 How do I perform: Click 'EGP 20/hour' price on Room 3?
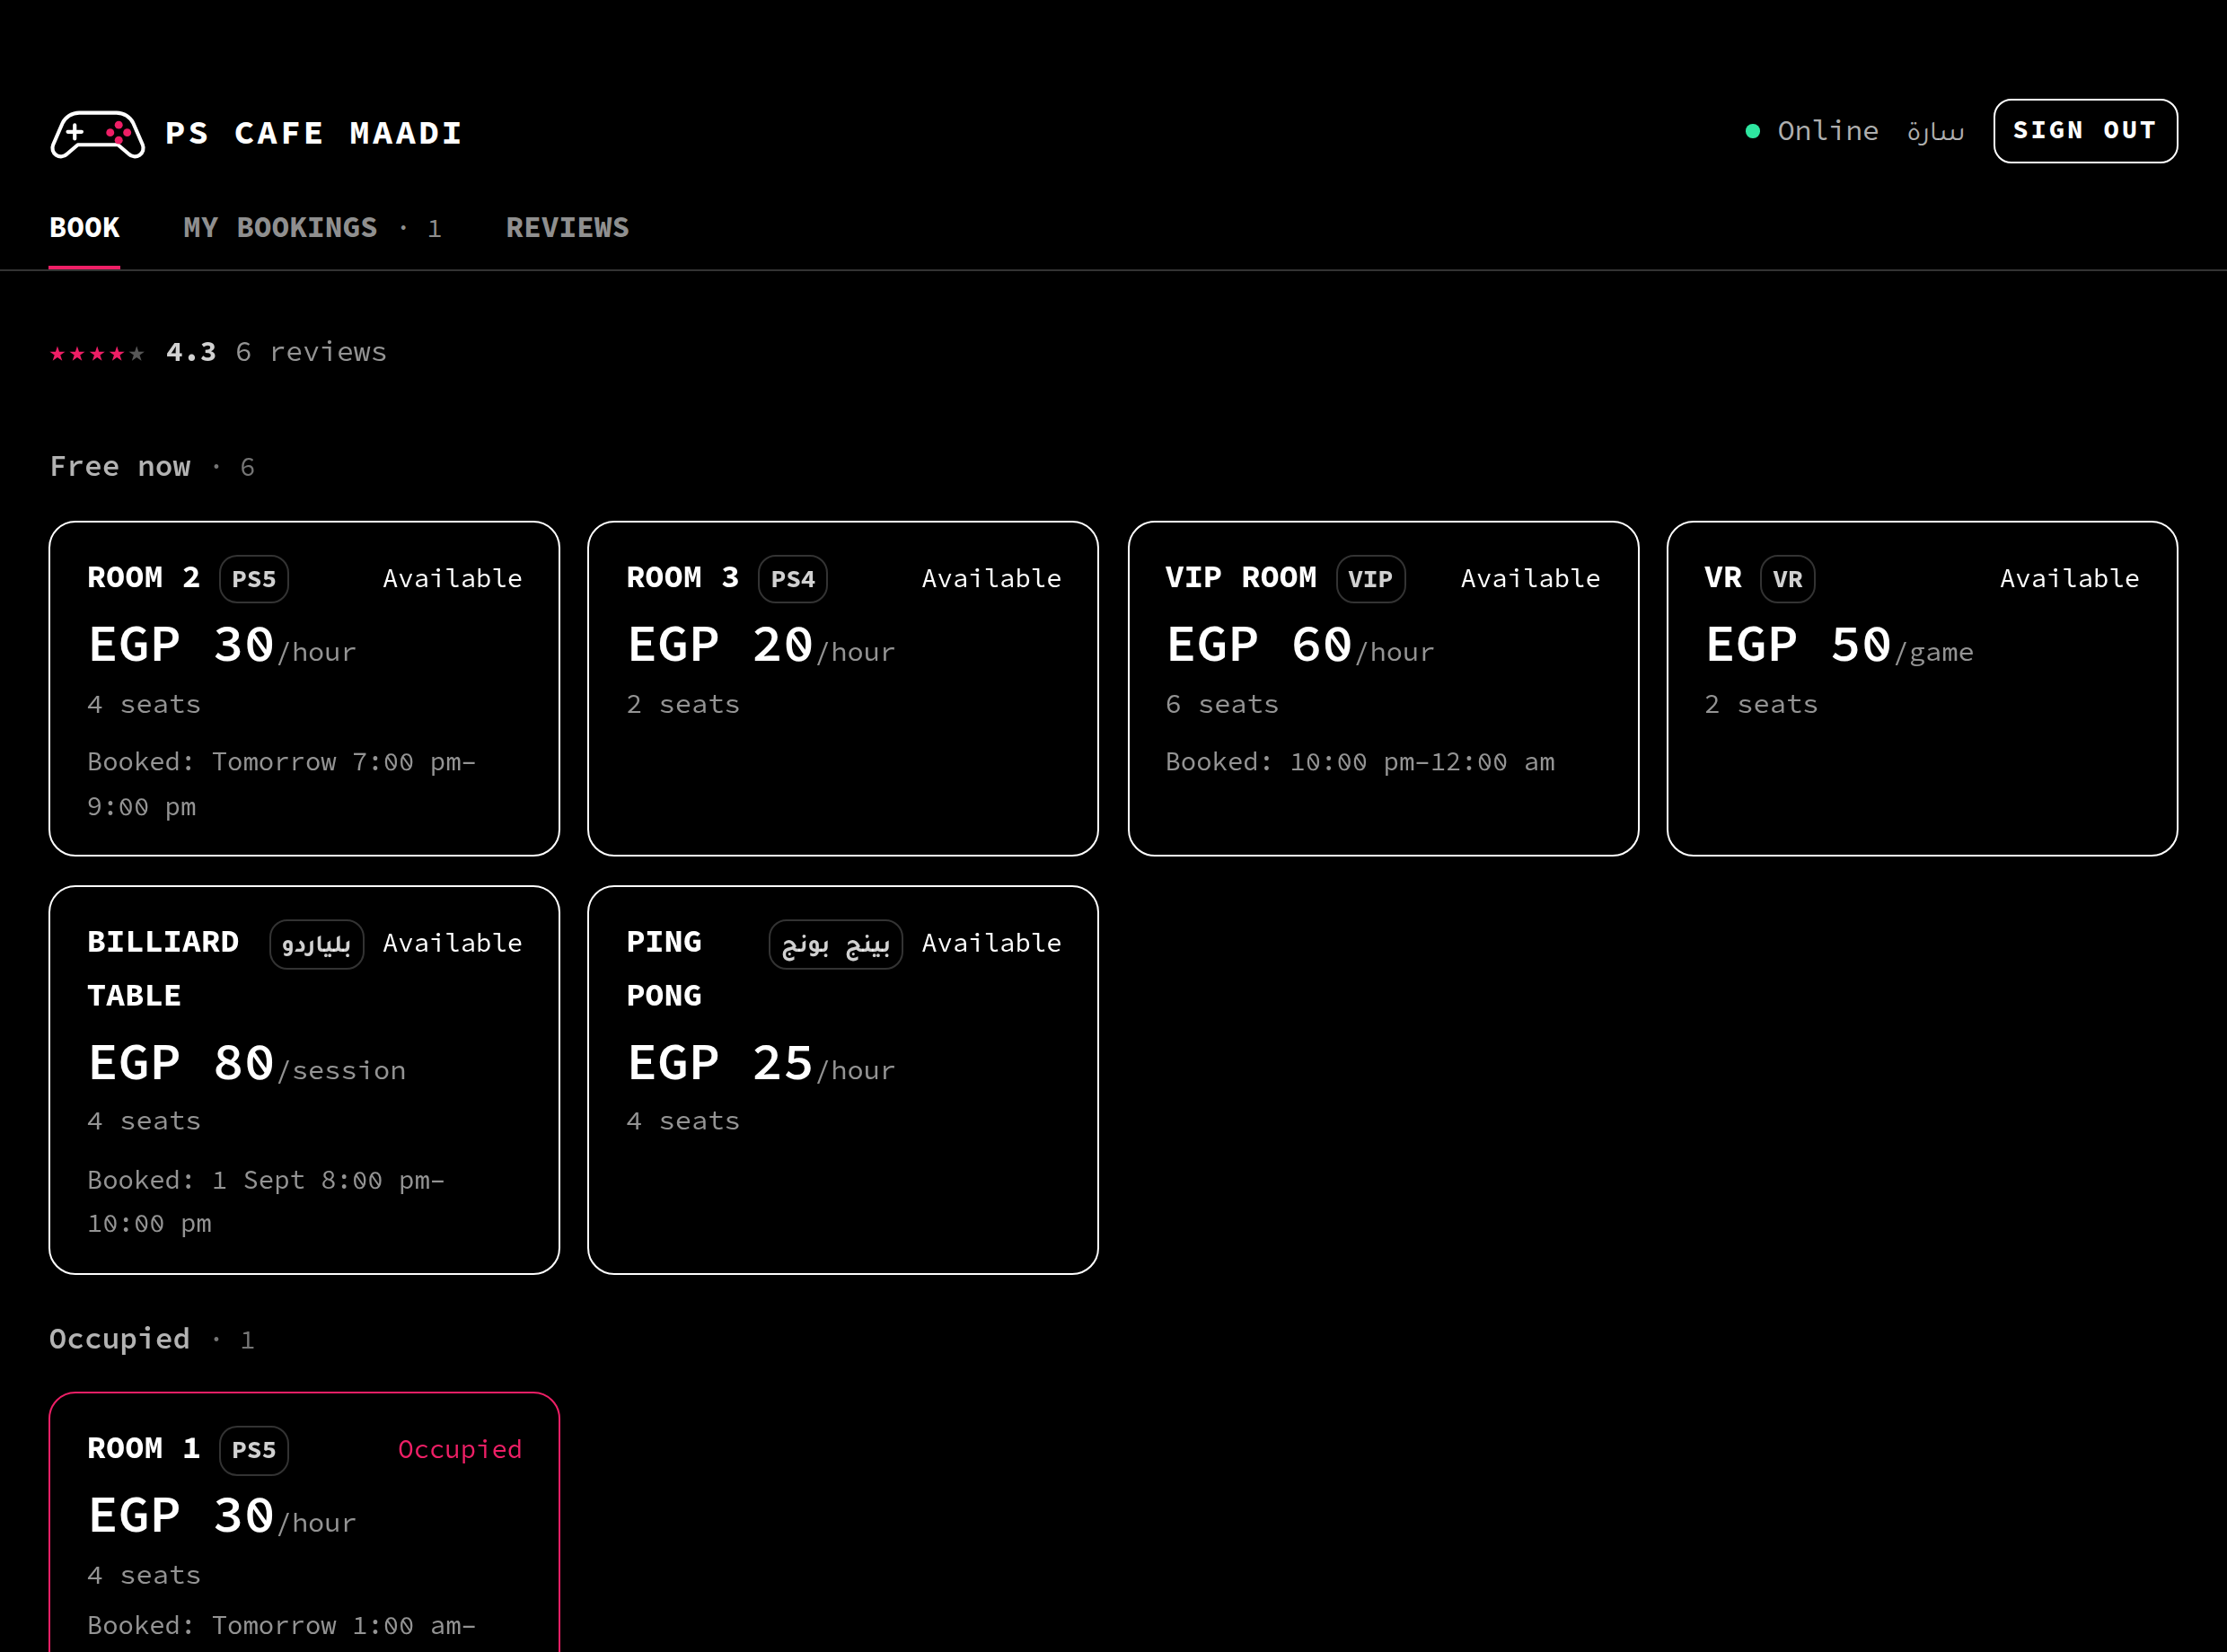pos(761,646)
